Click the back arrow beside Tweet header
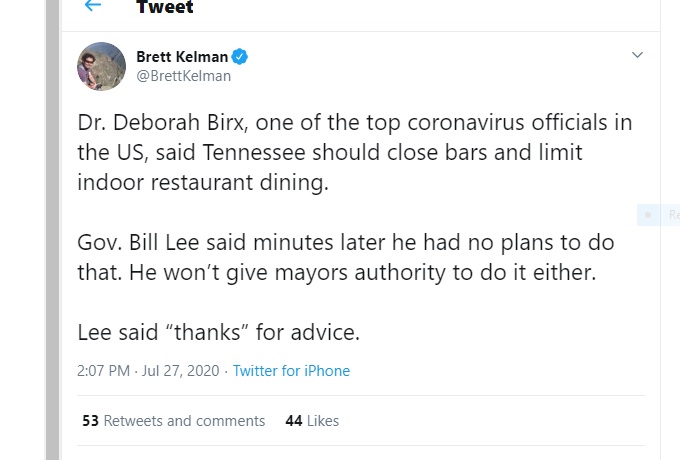Viewport: 680px width, 460px height. pyautogui.click(x=93, y=6)
